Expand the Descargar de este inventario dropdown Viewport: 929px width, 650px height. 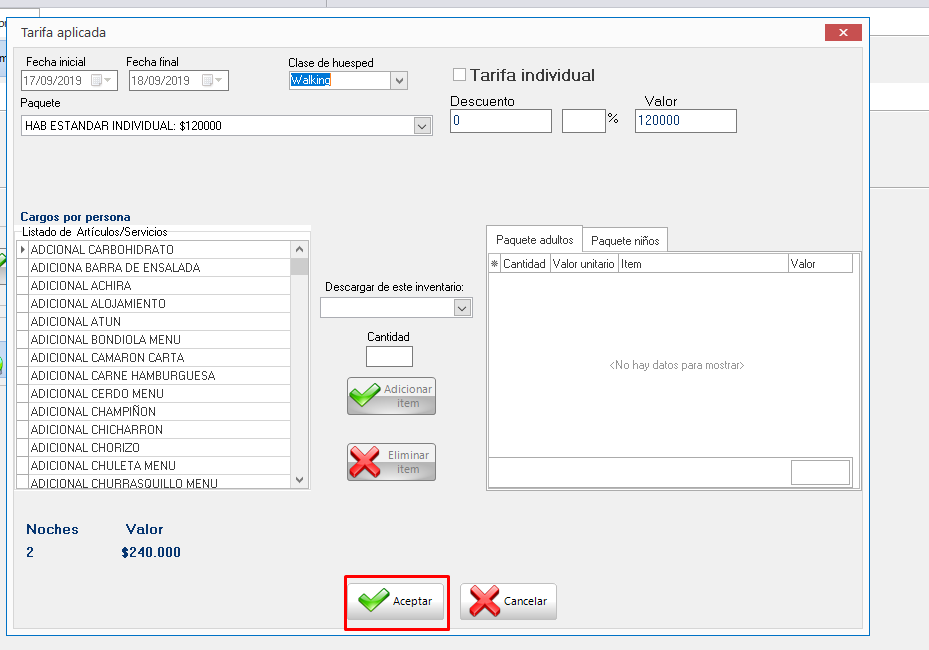(462, 308)
